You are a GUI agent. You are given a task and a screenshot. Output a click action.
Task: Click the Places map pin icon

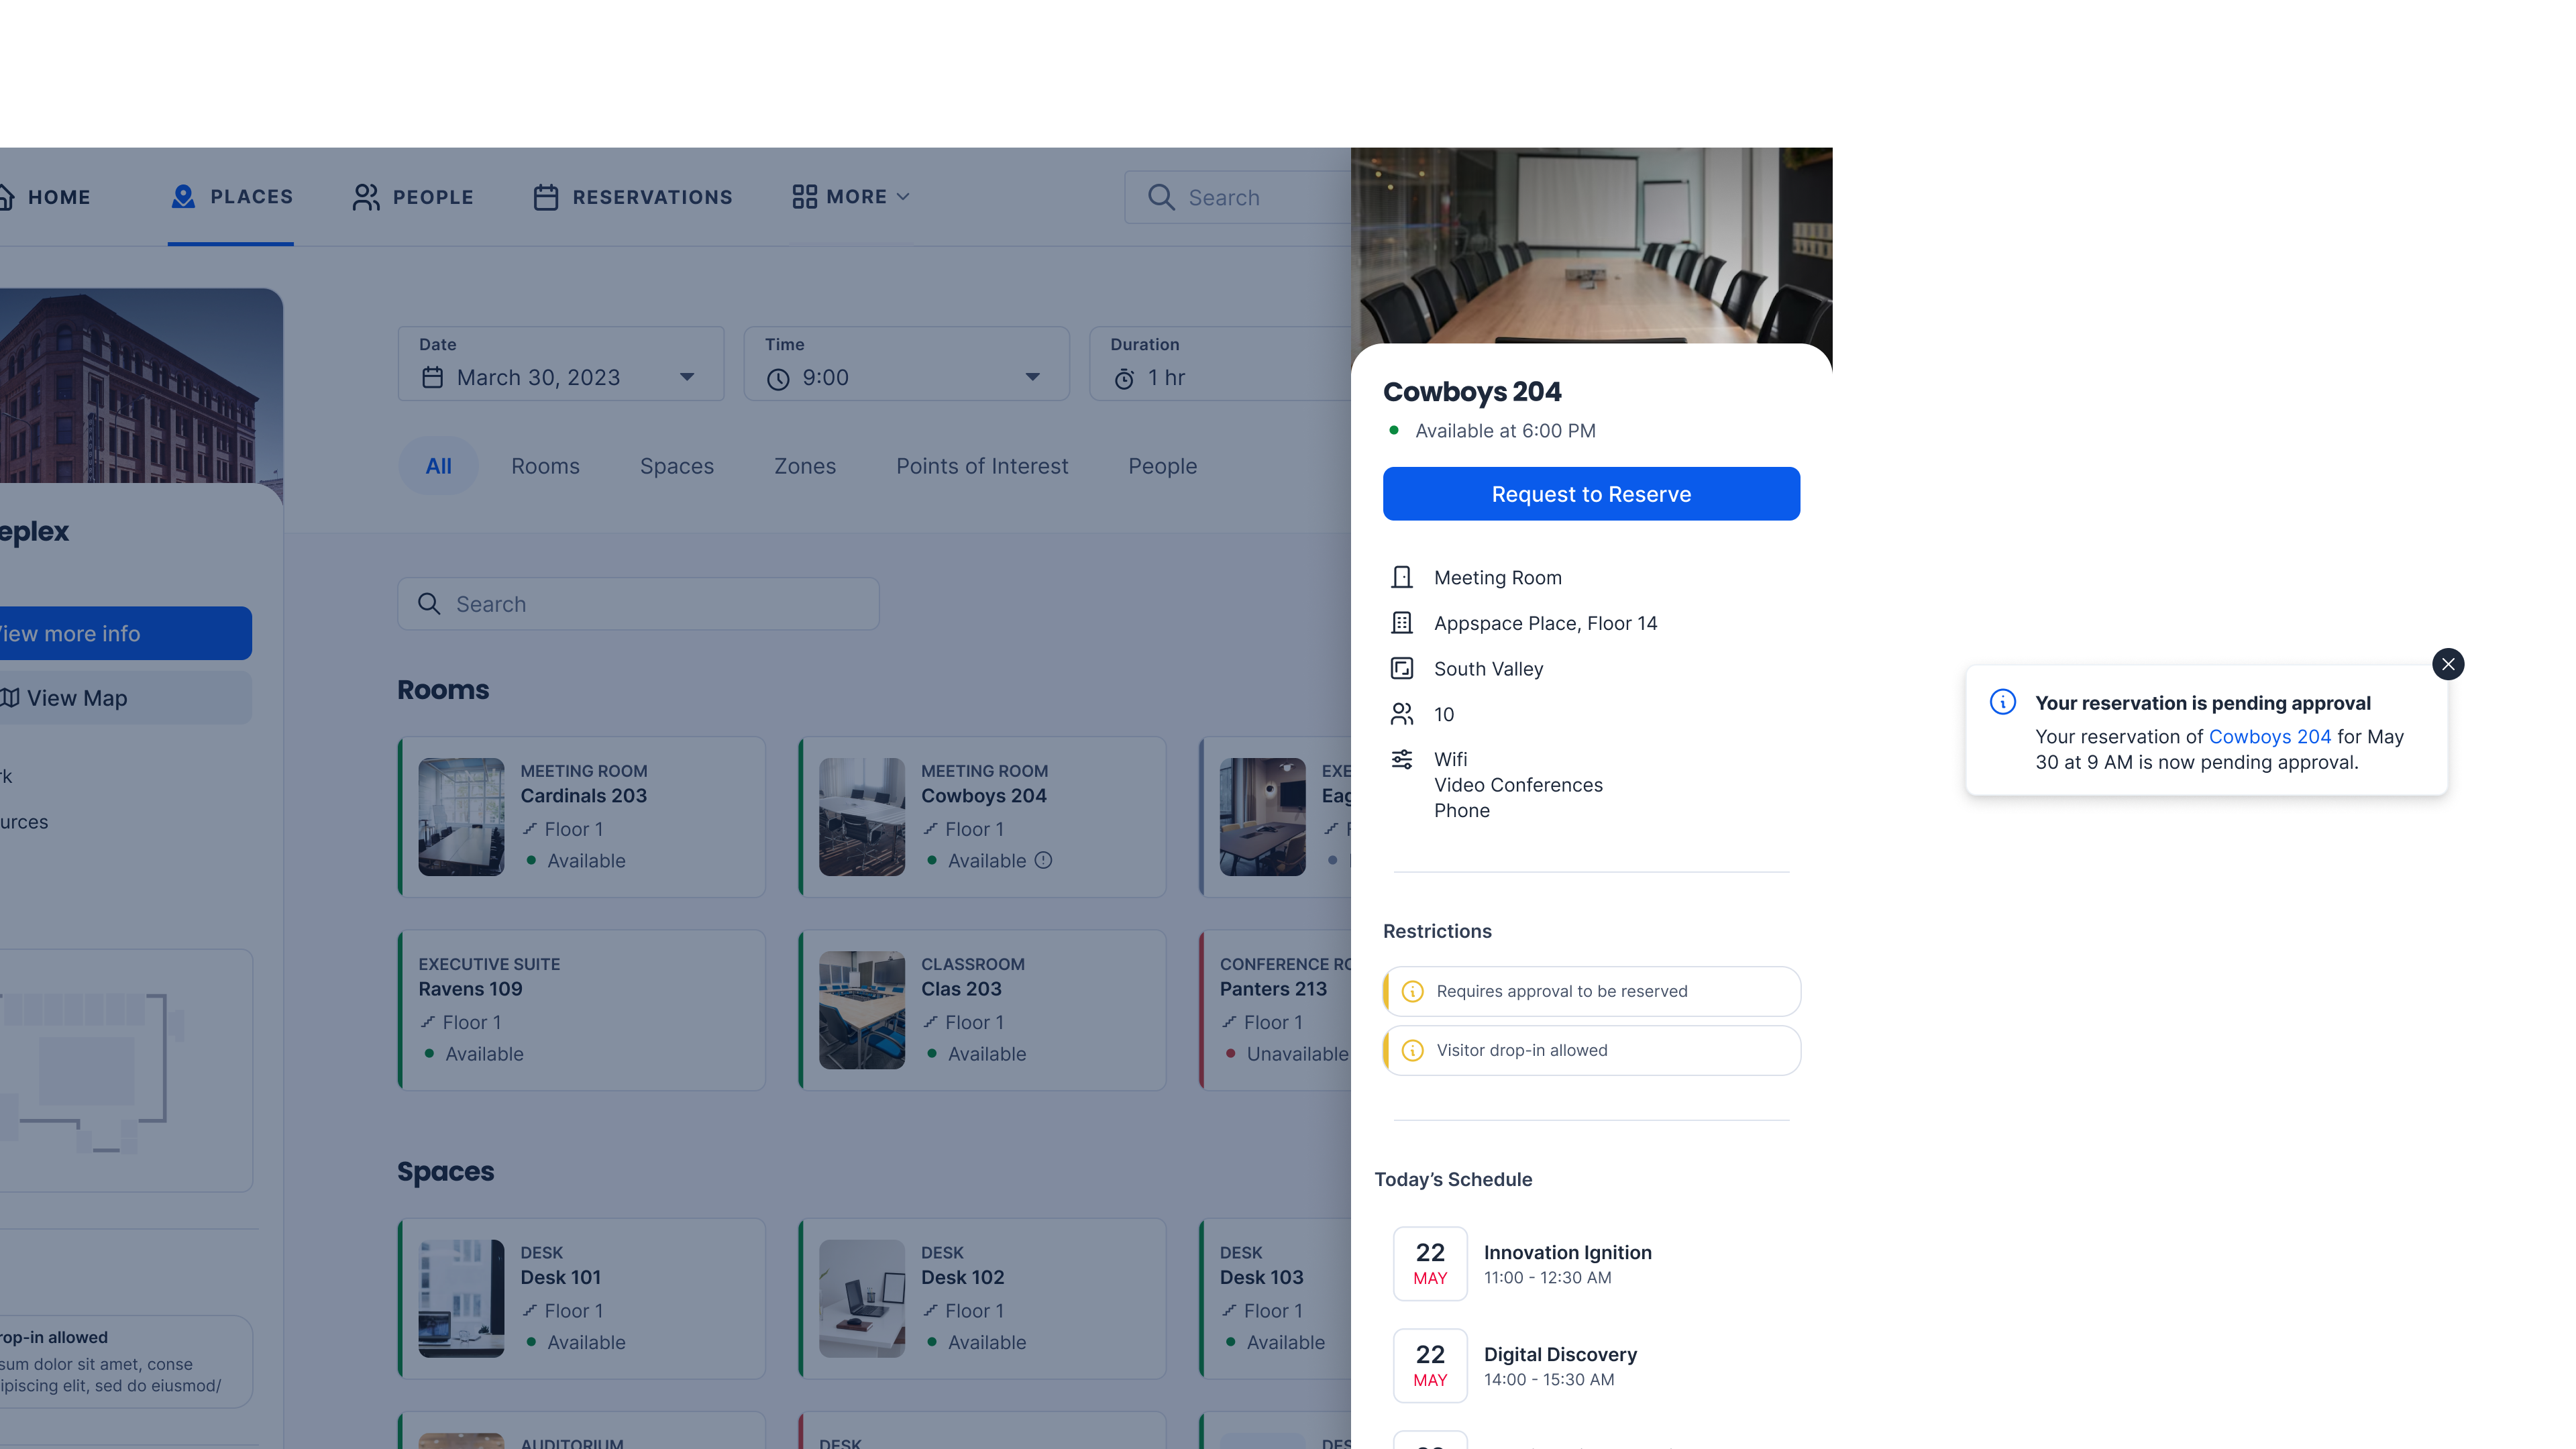pos(183,196)
